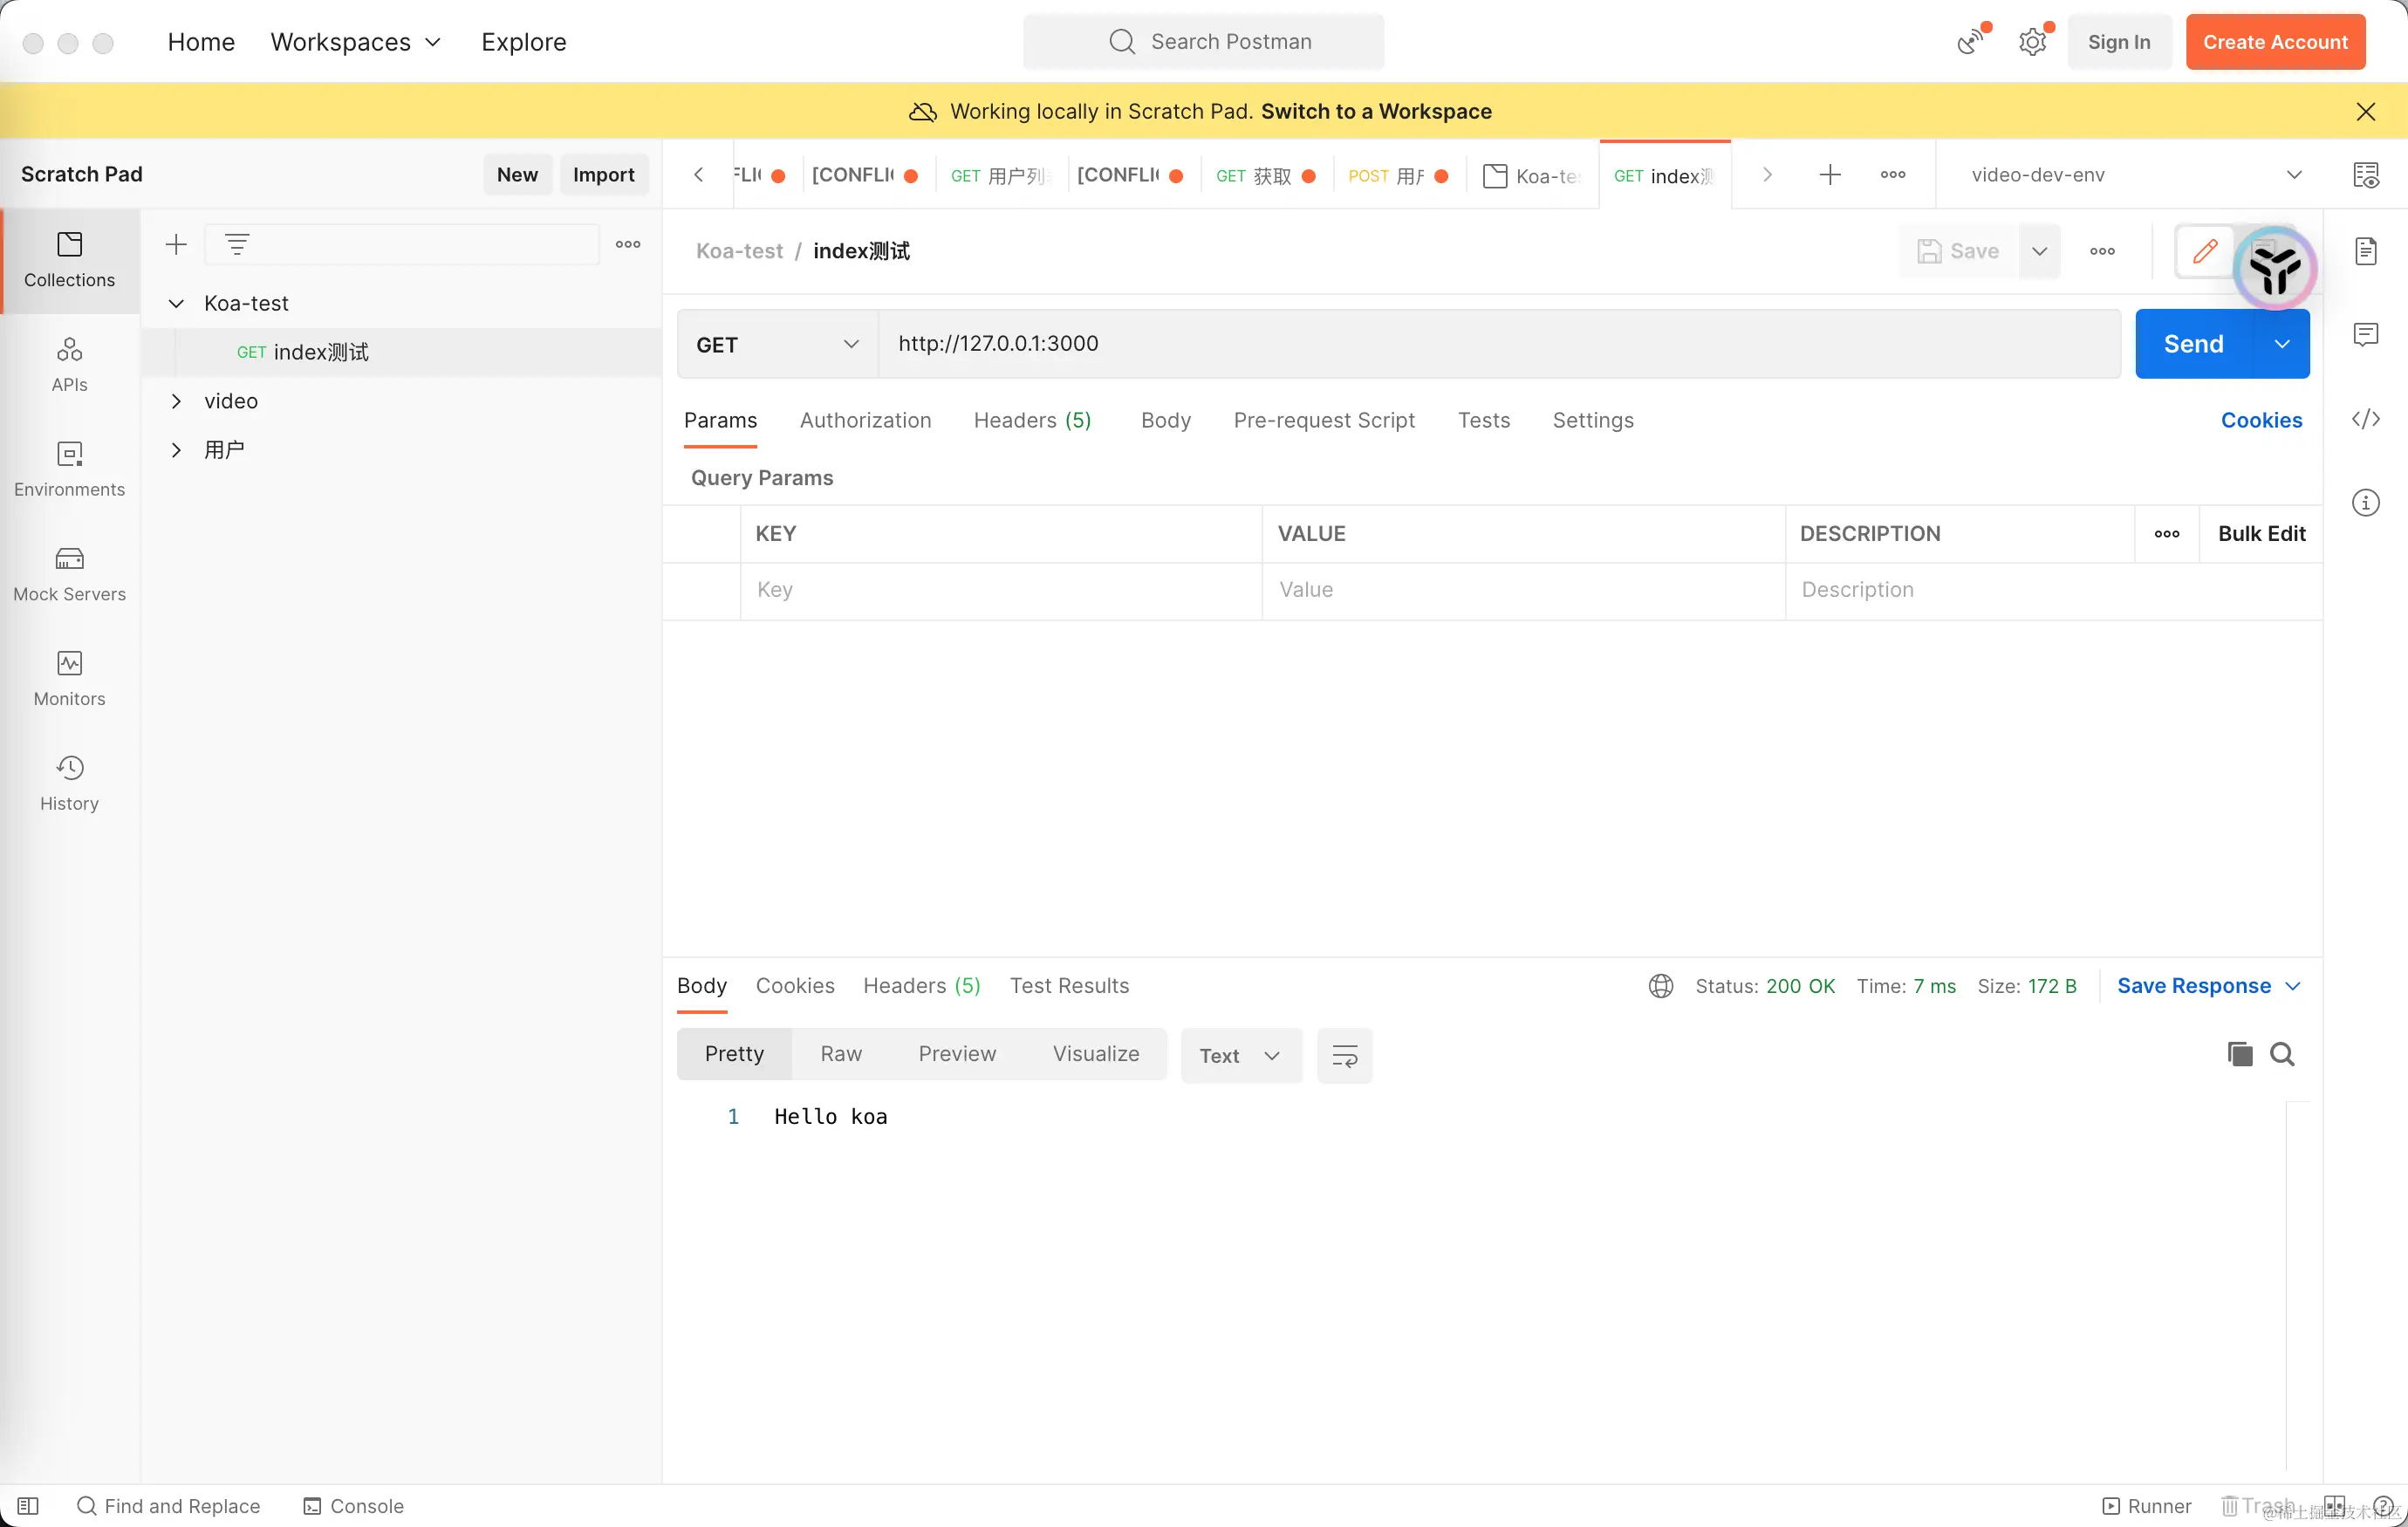Click the plus icon to create collection
Screen dimensions: 2408x1527
[x=176, y=245]
